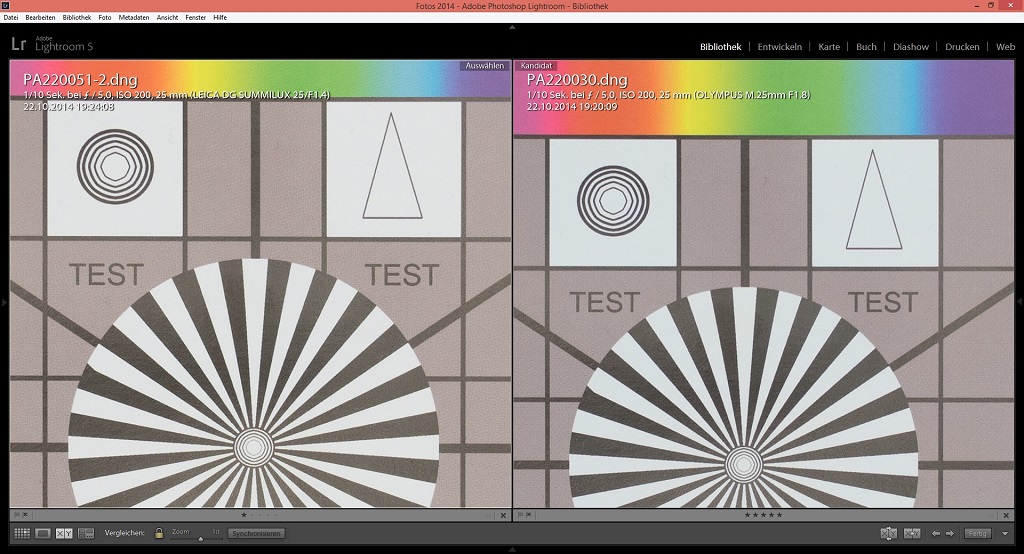Toggle the zoom link lock
1024x554 pixels.
point(159,533)
